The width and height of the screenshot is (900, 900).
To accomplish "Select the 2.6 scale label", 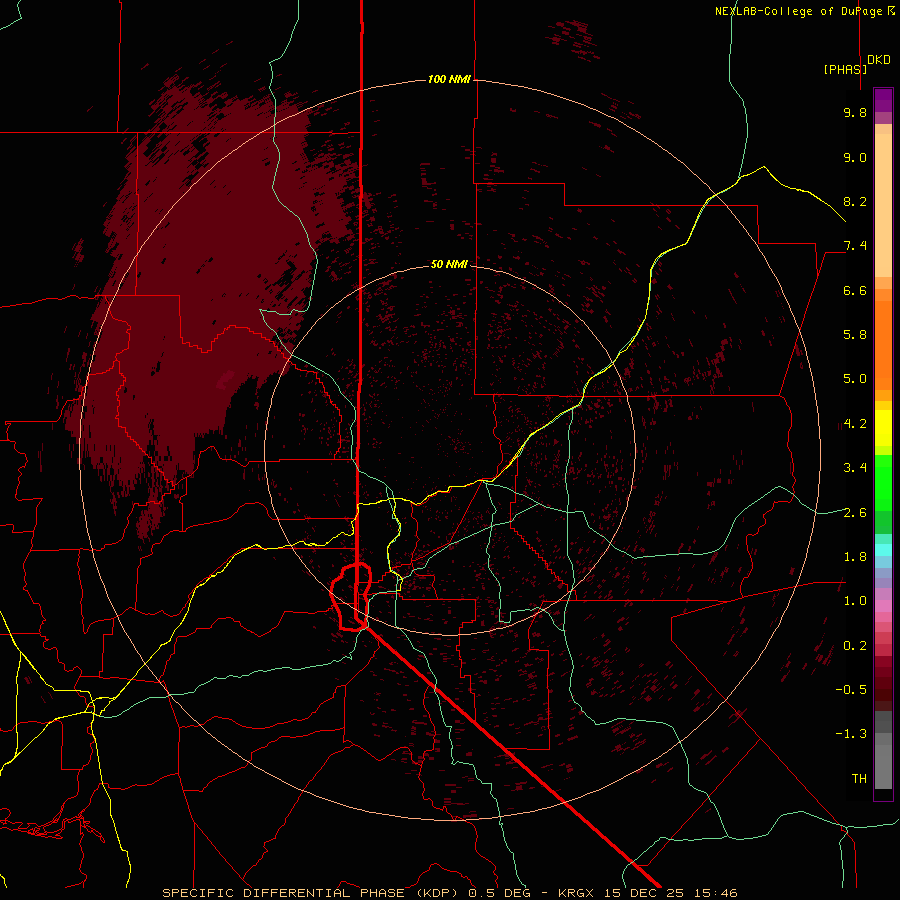I will tap(855, 513).
